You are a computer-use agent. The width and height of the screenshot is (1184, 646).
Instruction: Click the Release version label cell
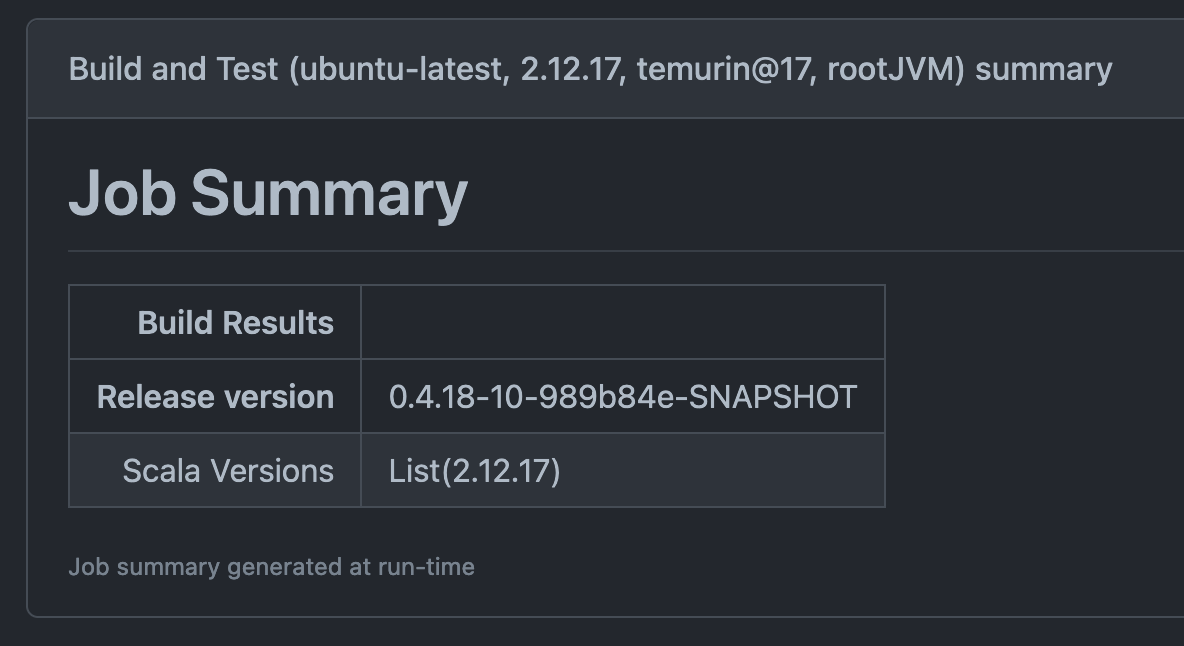[215, 396]
